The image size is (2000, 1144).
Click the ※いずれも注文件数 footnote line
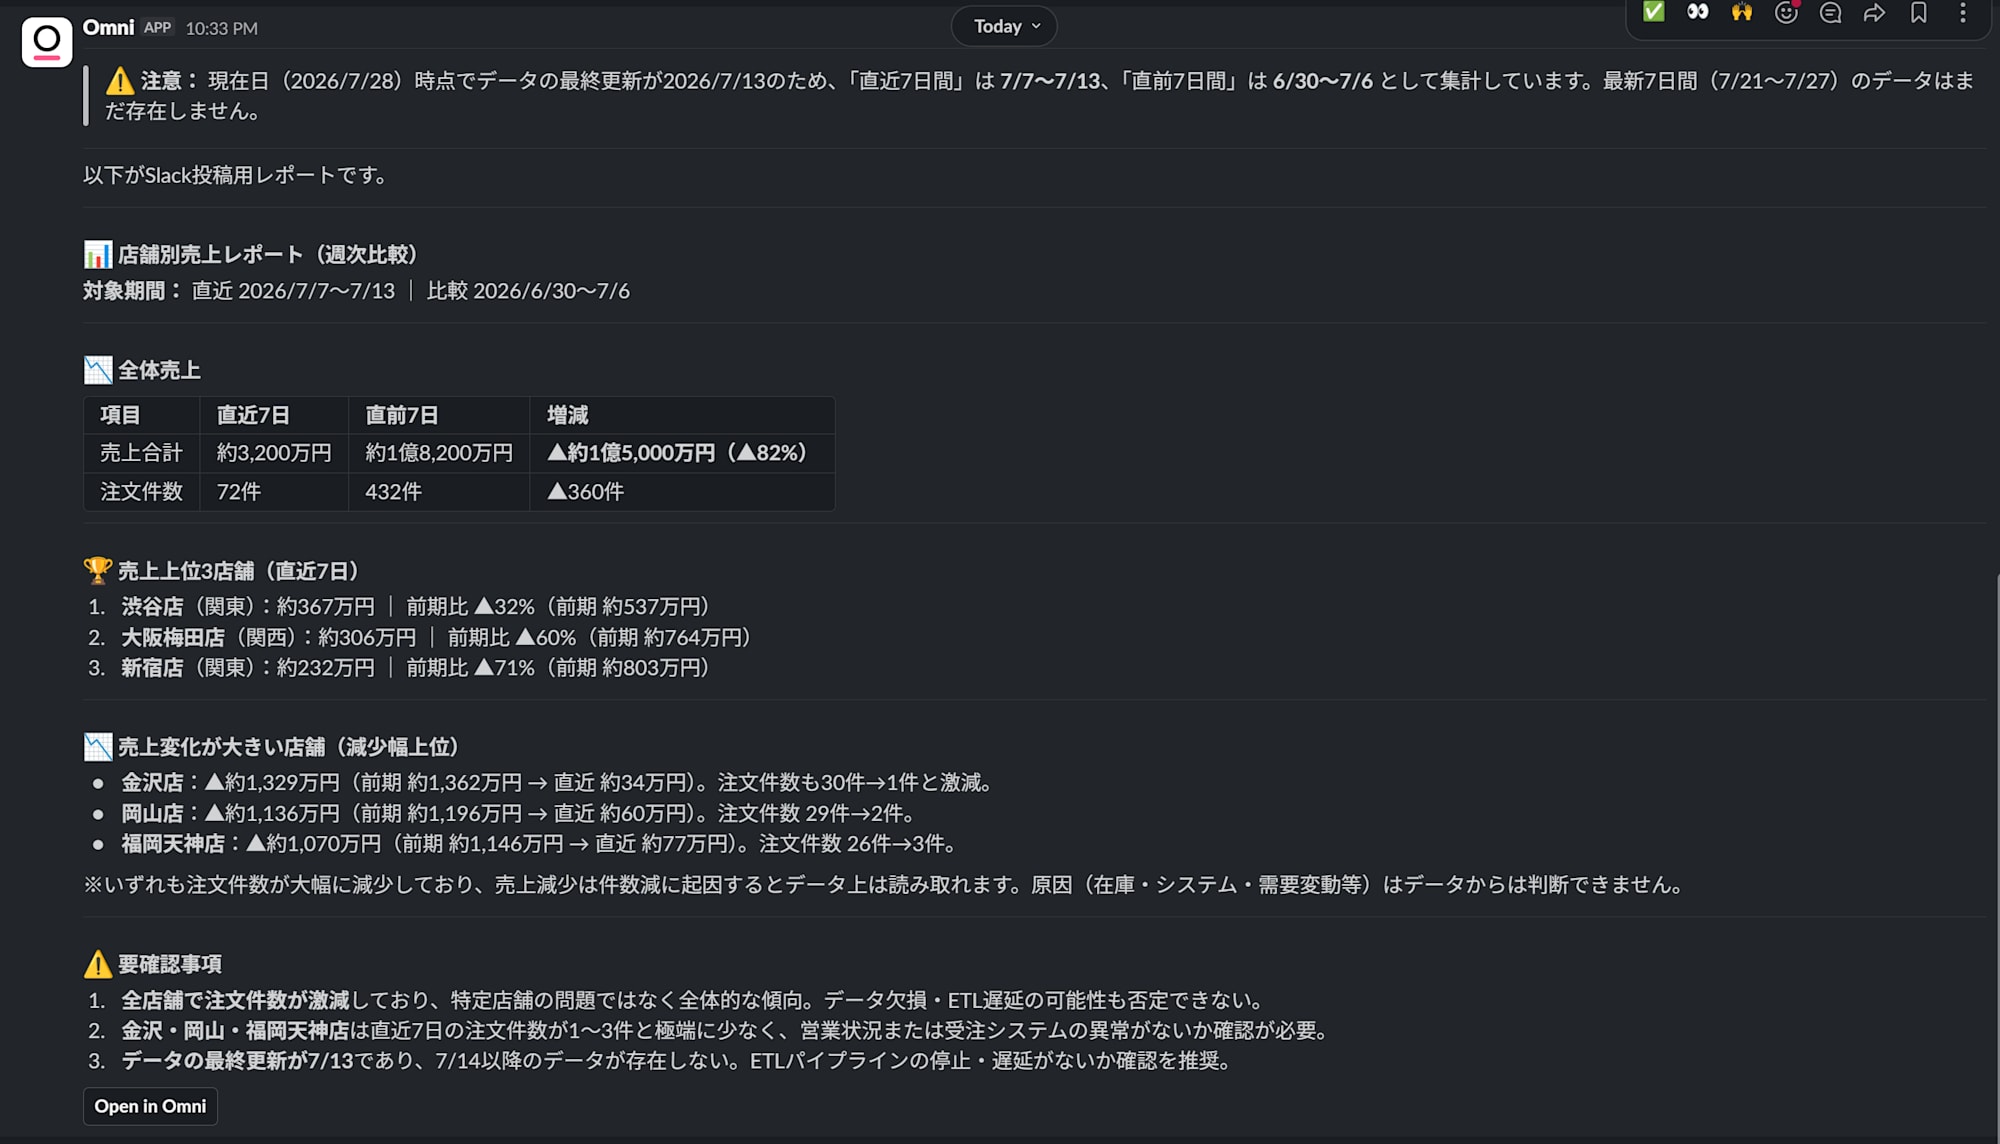coord(887,885)
